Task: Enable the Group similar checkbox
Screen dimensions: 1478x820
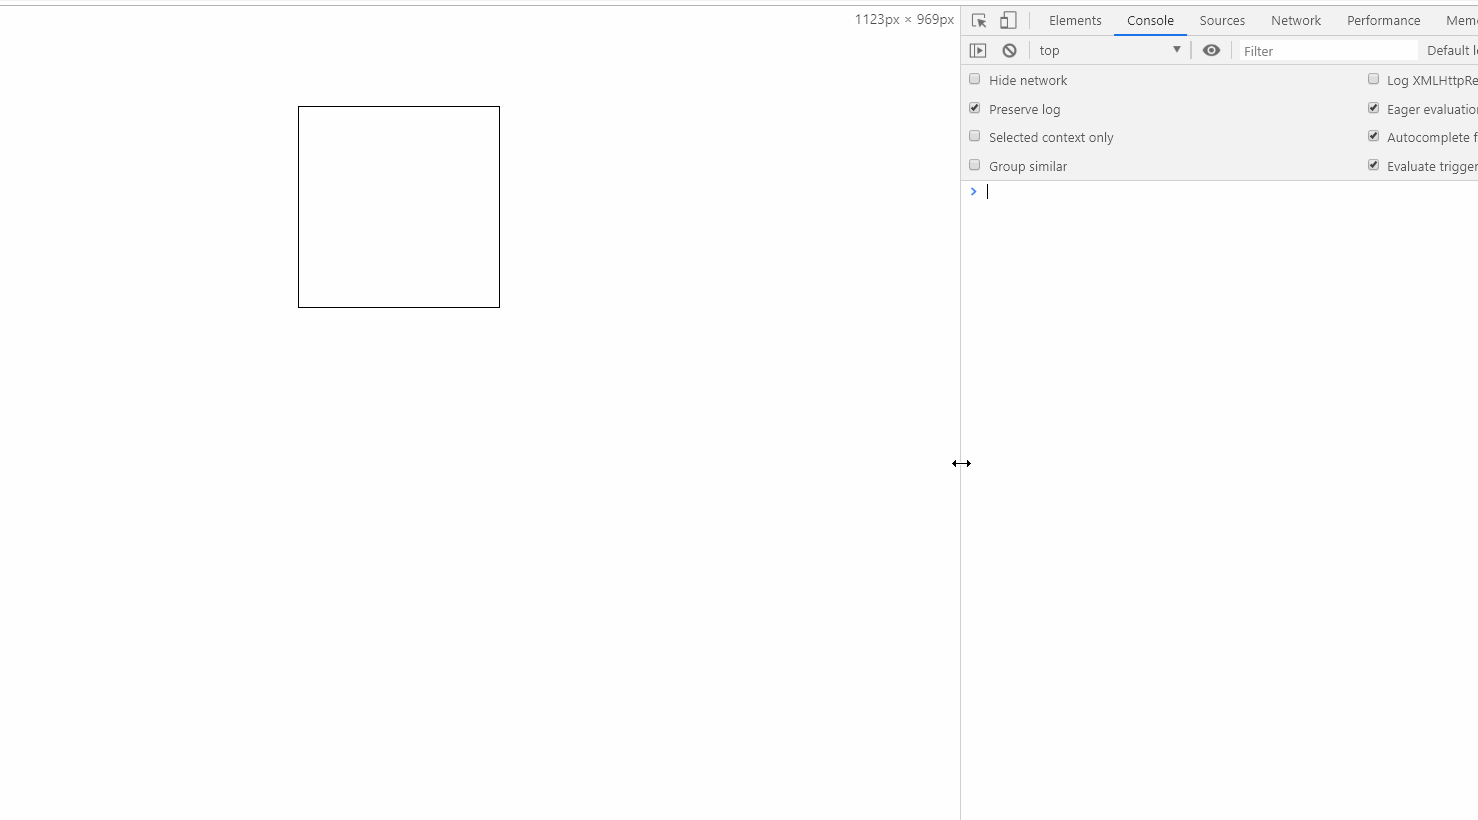Action: [975, 165]
